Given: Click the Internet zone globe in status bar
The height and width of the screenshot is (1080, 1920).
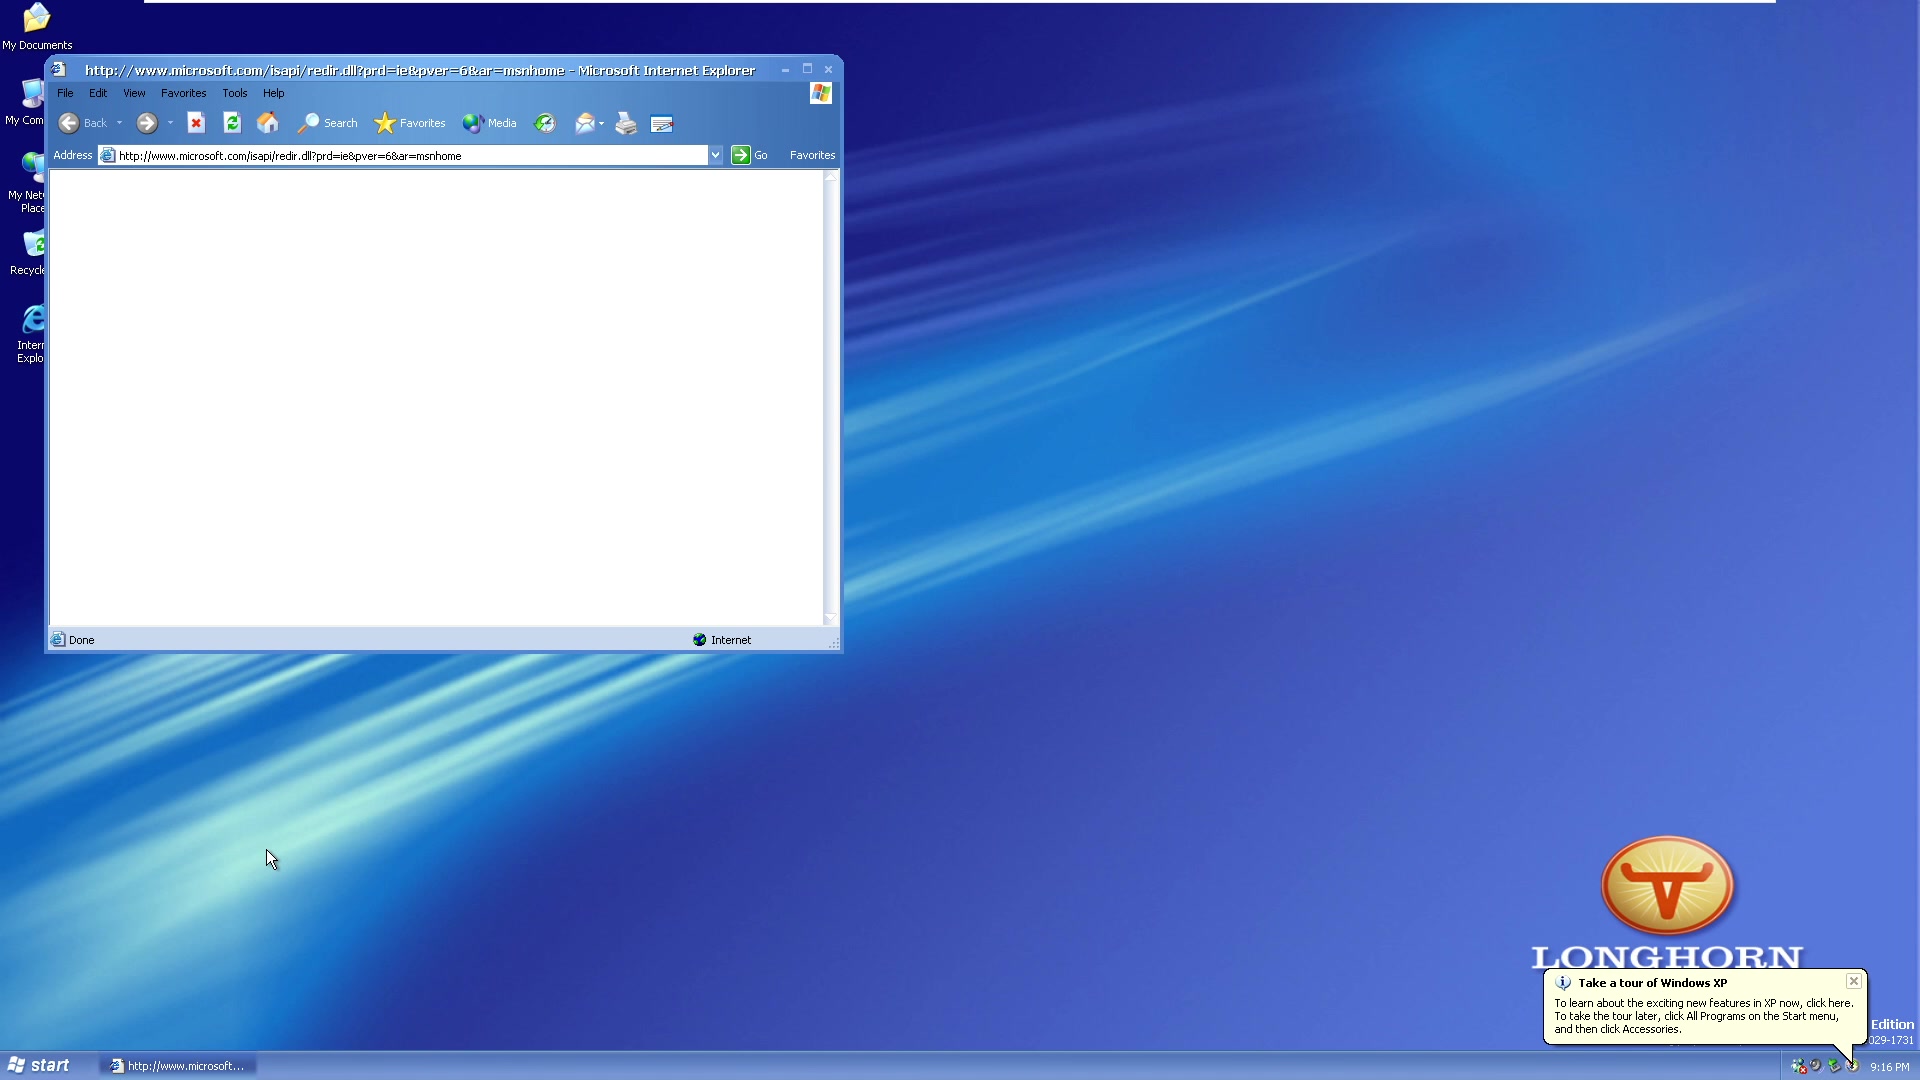Looking at the screenshot, I should pos(700,640).
